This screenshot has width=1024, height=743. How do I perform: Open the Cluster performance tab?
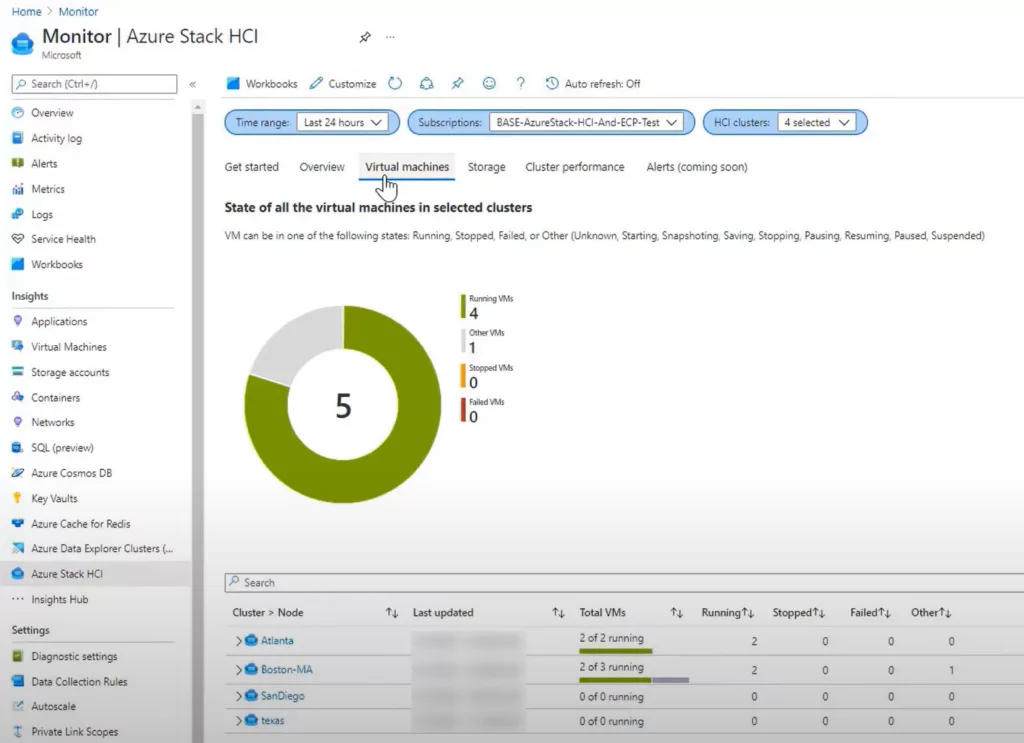click(x=575, y=167)
